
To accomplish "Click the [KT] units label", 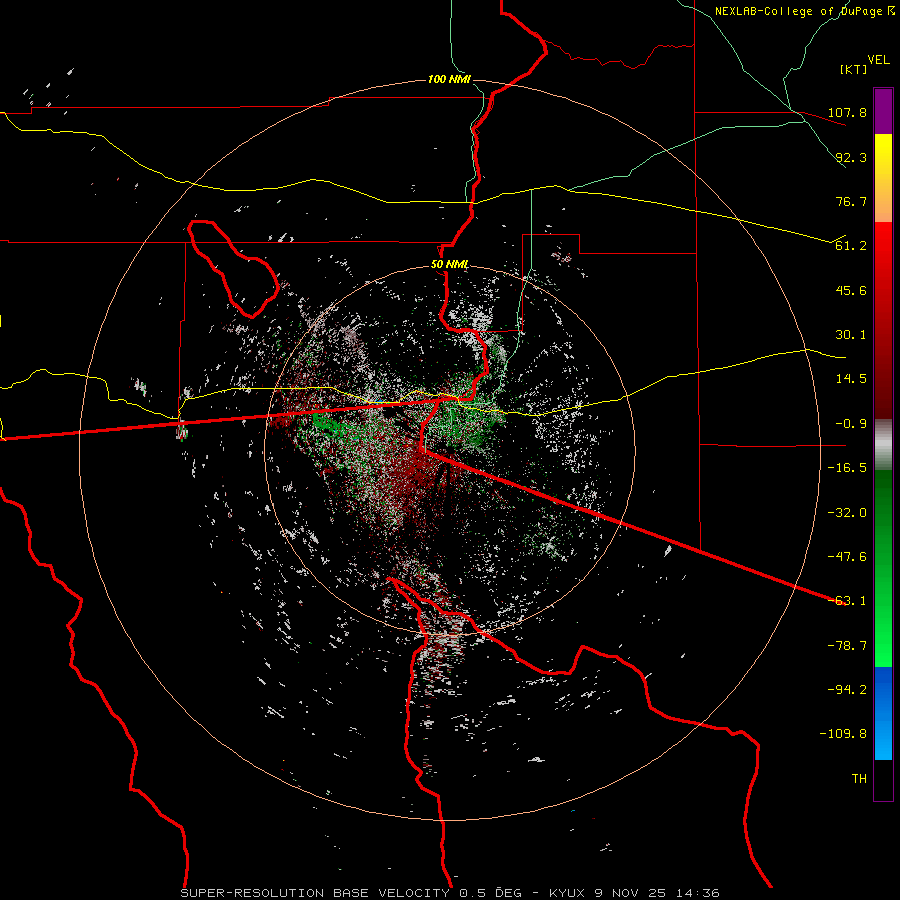I will click(x=853, y=69).
